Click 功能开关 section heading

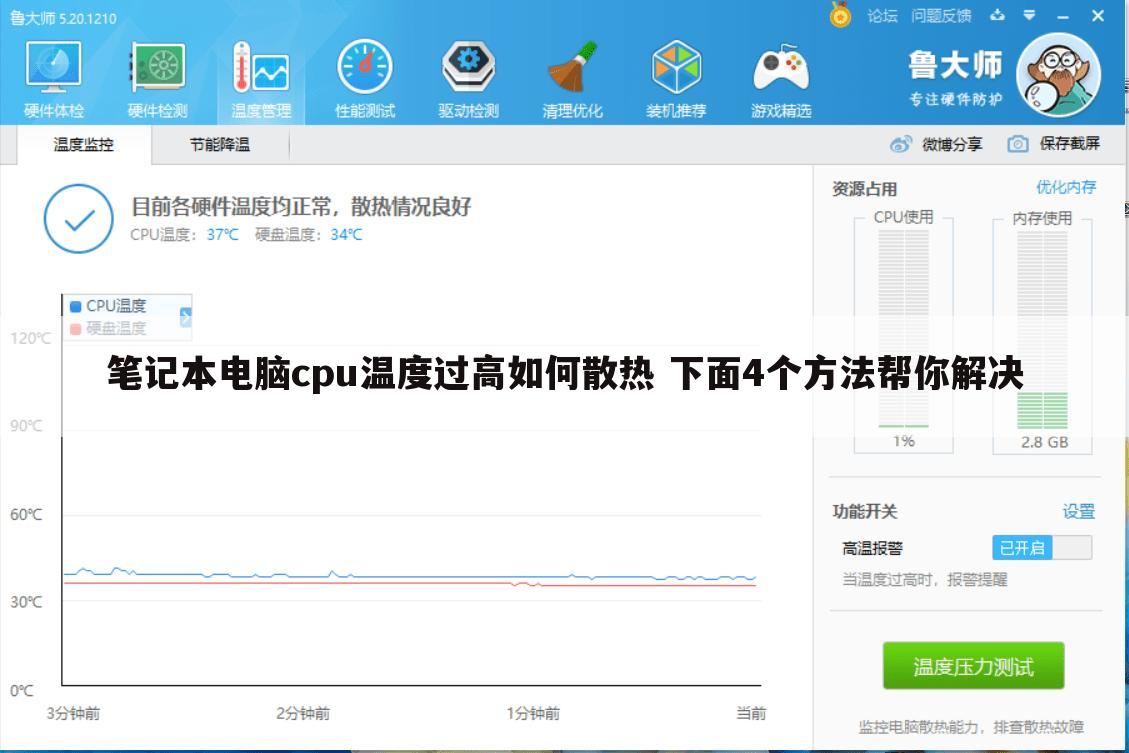click(865, 512)
